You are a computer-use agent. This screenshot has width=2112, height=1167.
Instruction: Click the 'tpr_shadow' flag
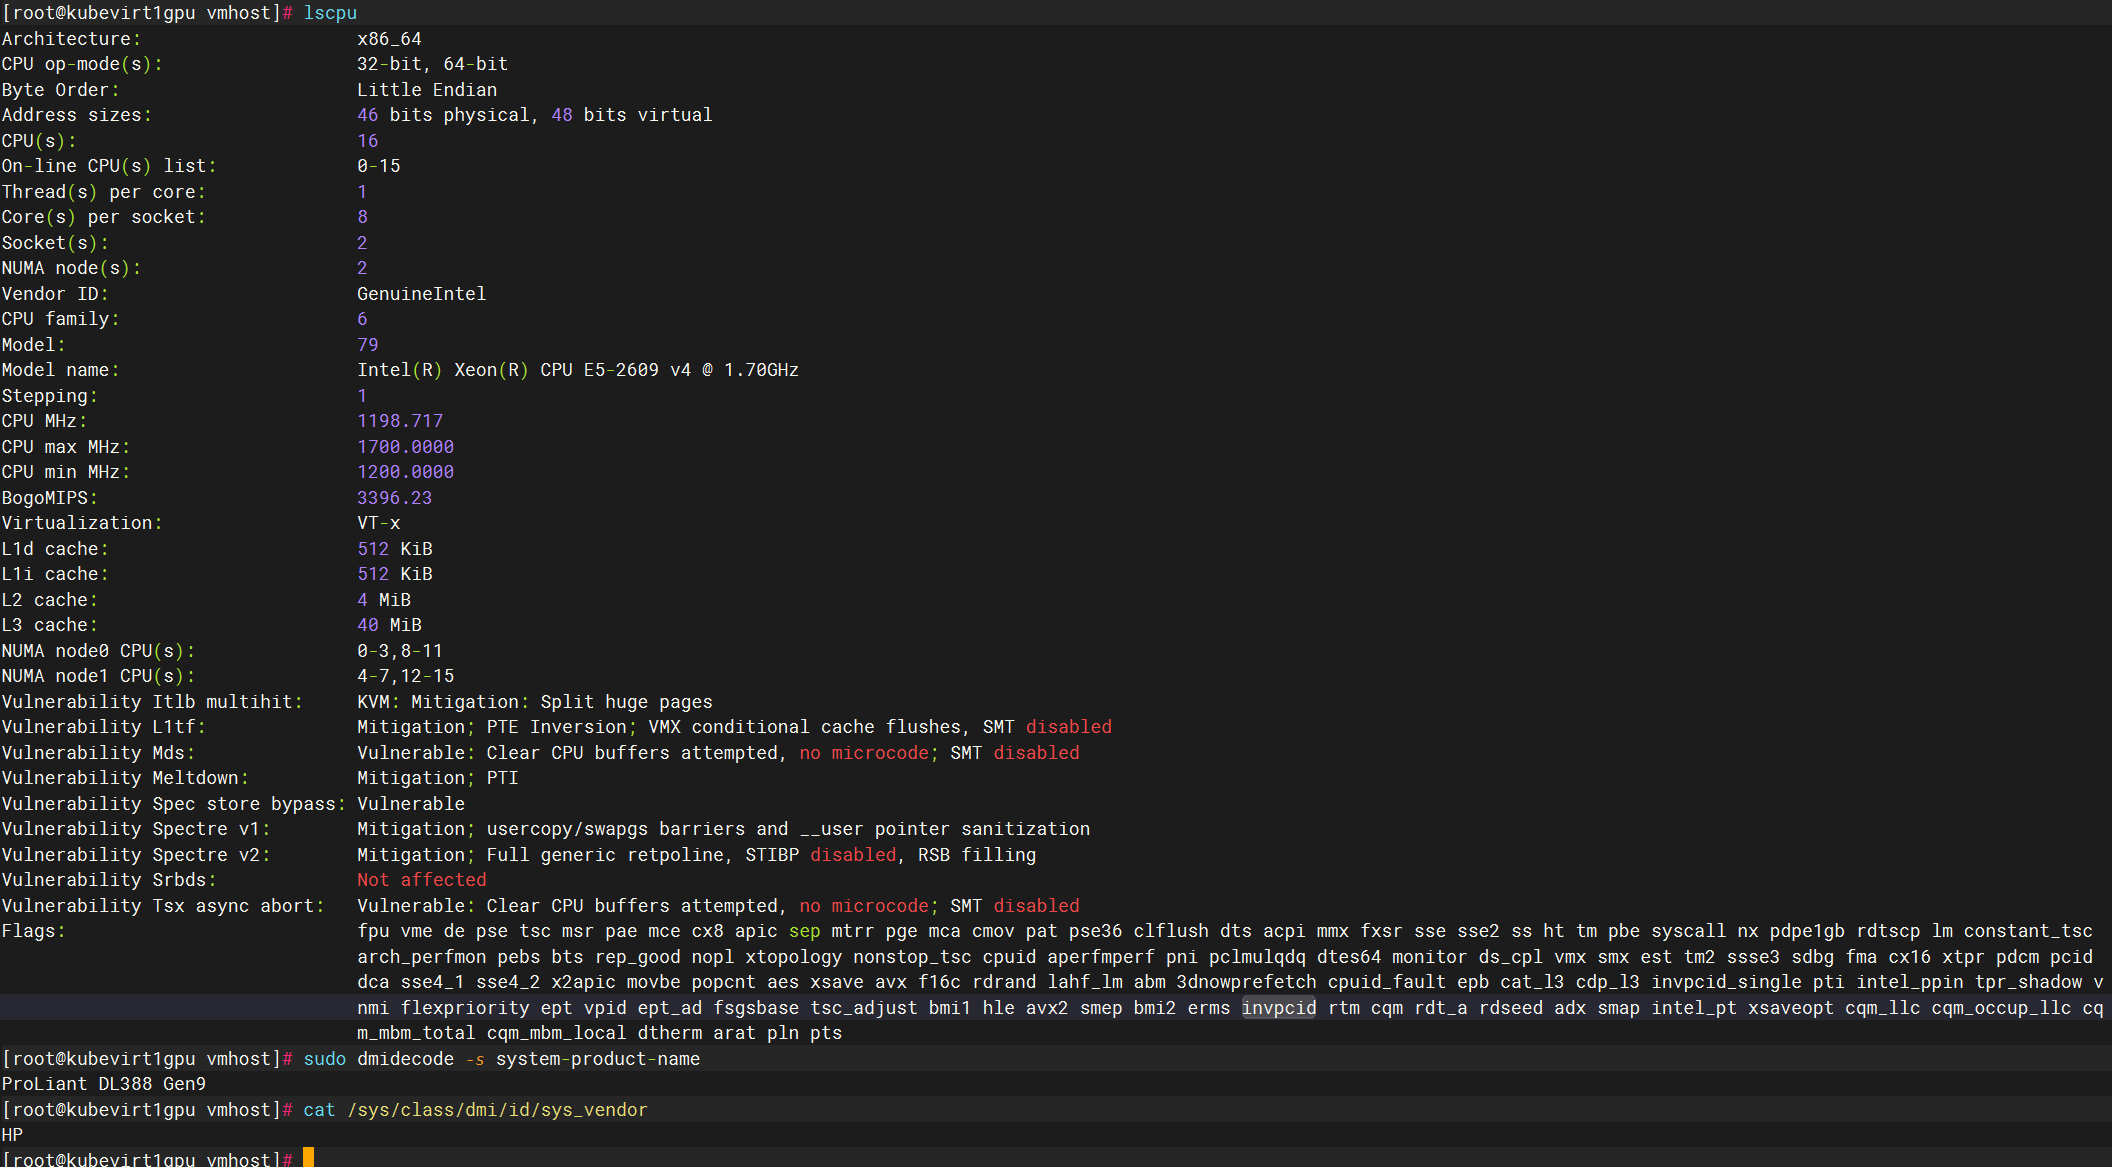pyautogui.click(x=2028, y=982)
